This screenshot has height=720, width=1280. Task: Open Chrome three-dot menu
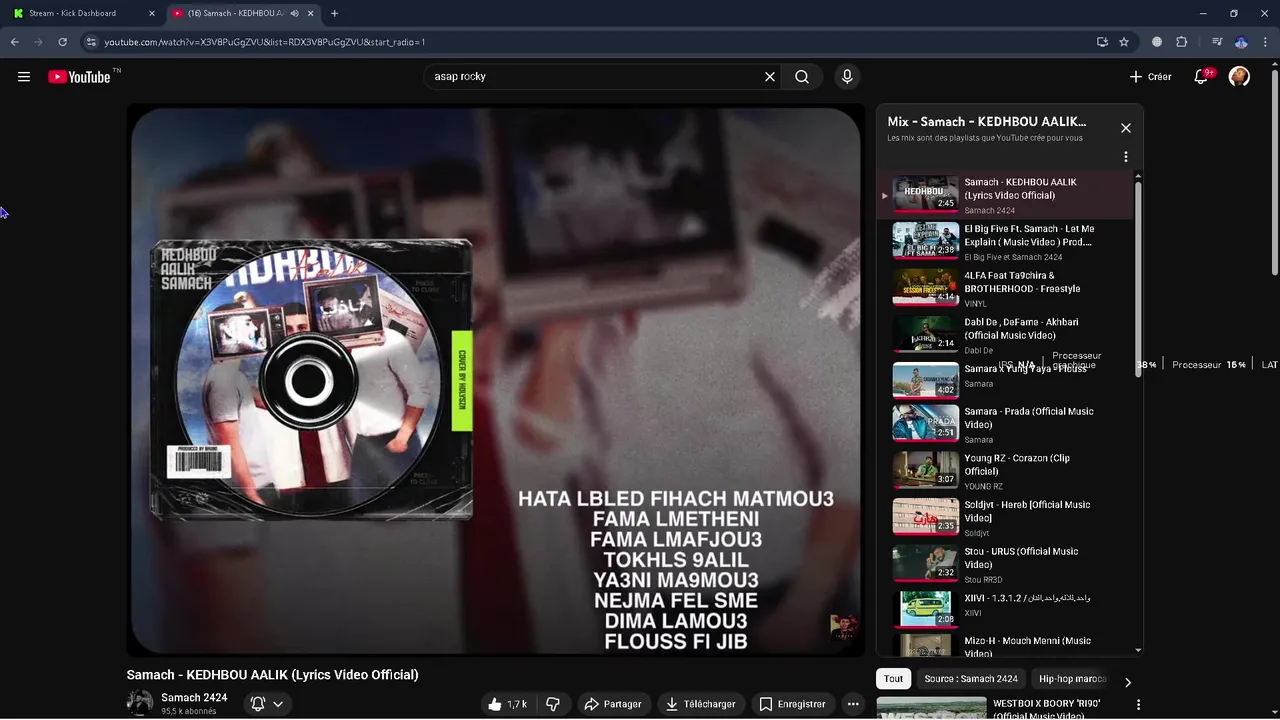pos(1265,42)
